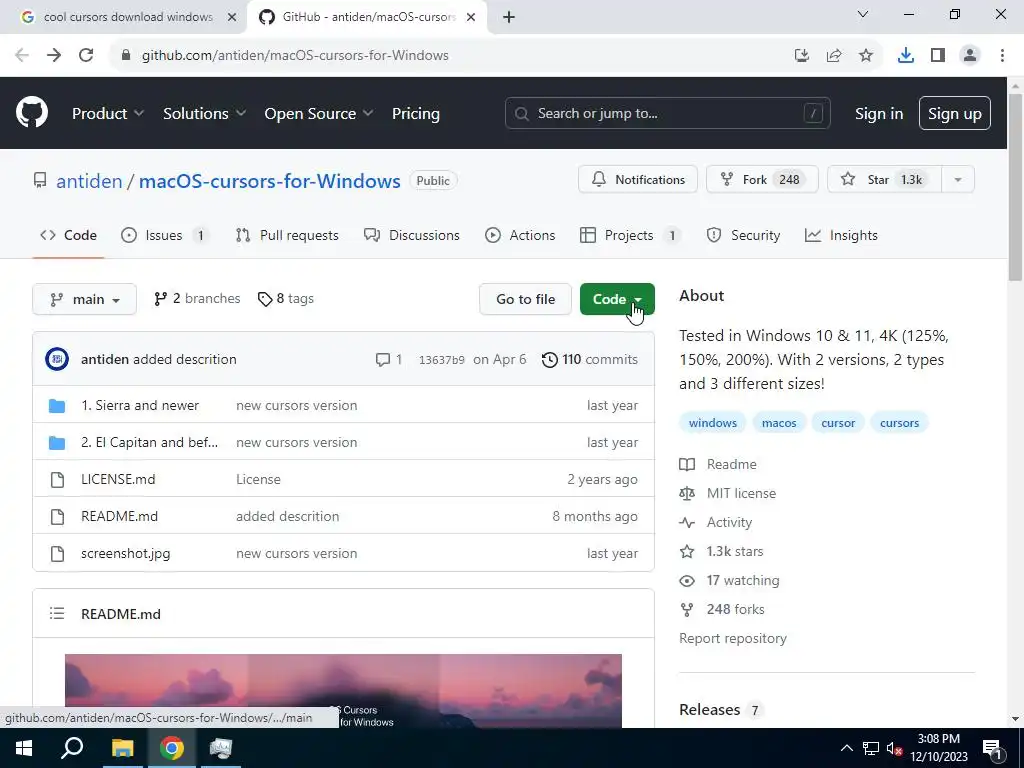Open Windows Start menu
1024x768 pixels.
tap(24, 748)
